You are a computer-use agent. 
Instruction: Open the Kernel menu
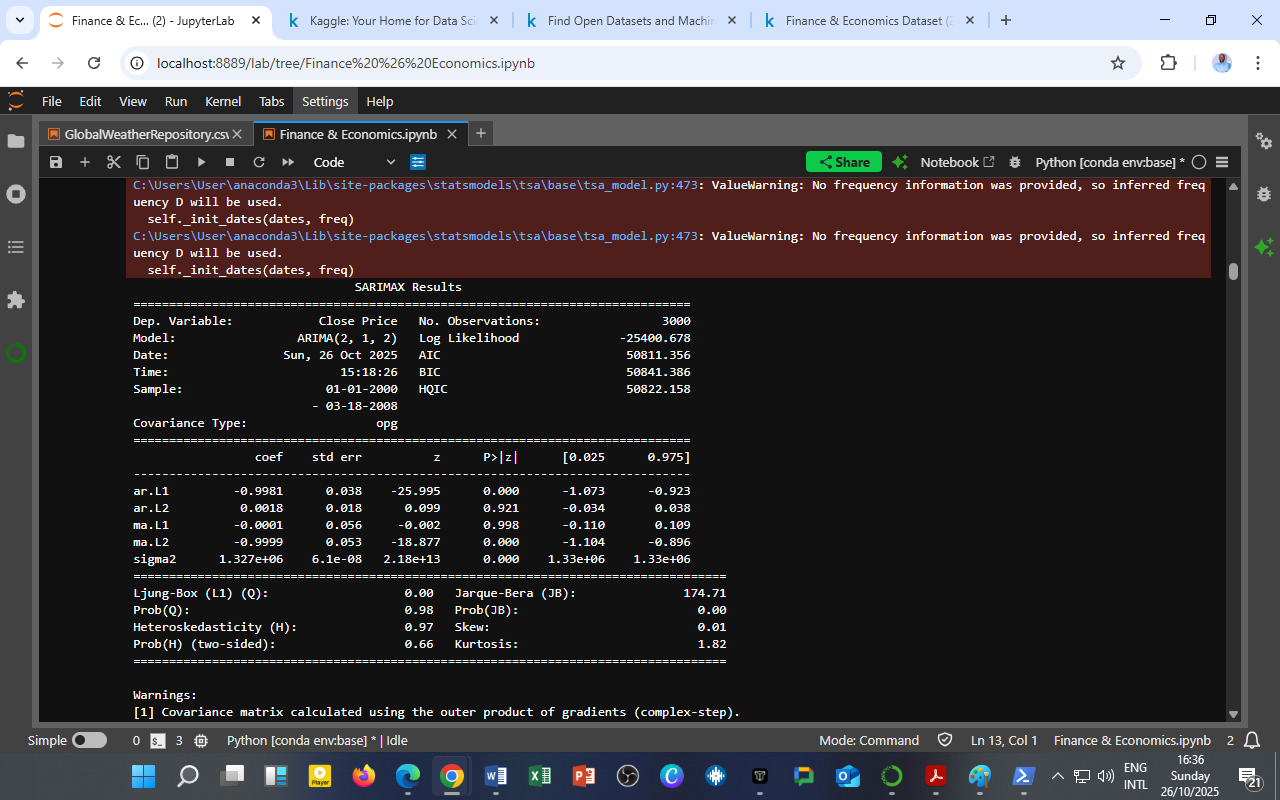[222, 101]
